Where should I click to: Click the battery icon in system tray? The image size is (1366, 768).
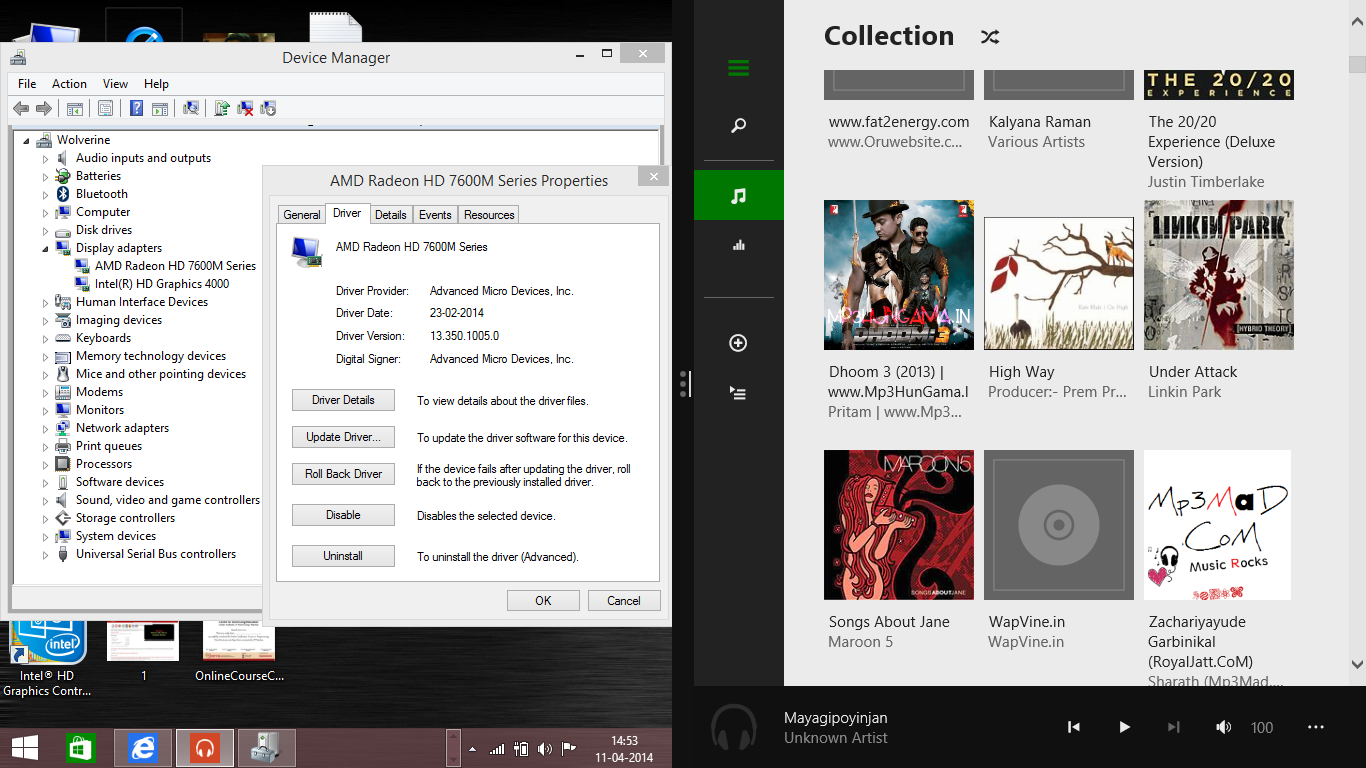click(x=521, y=748)
